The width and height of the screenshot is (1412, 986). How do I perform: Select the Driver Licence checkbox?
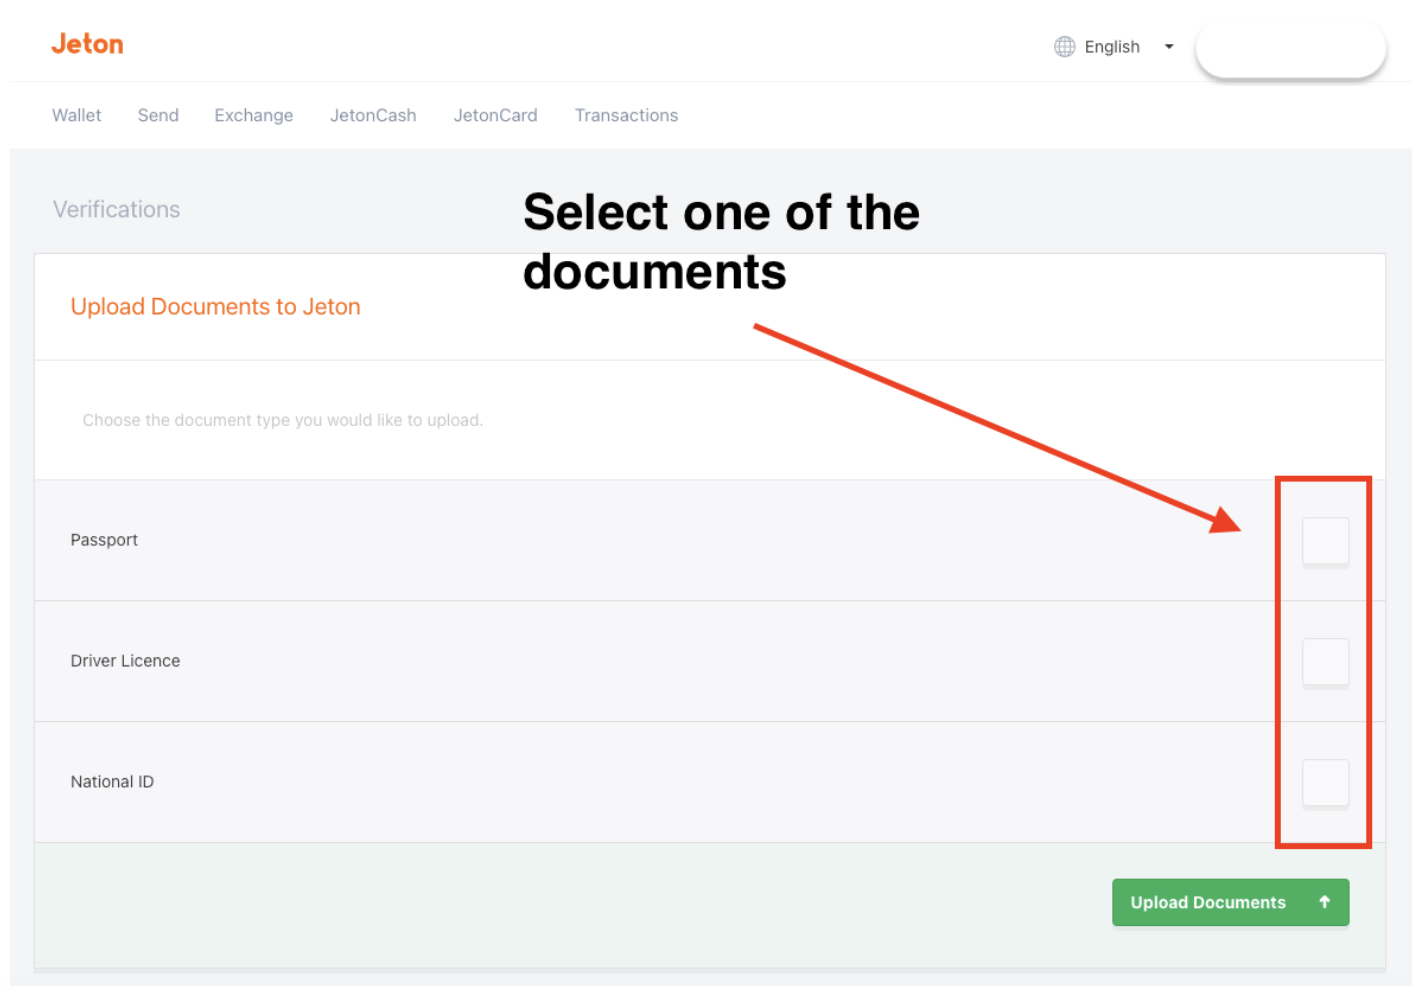pos(1325,662)
